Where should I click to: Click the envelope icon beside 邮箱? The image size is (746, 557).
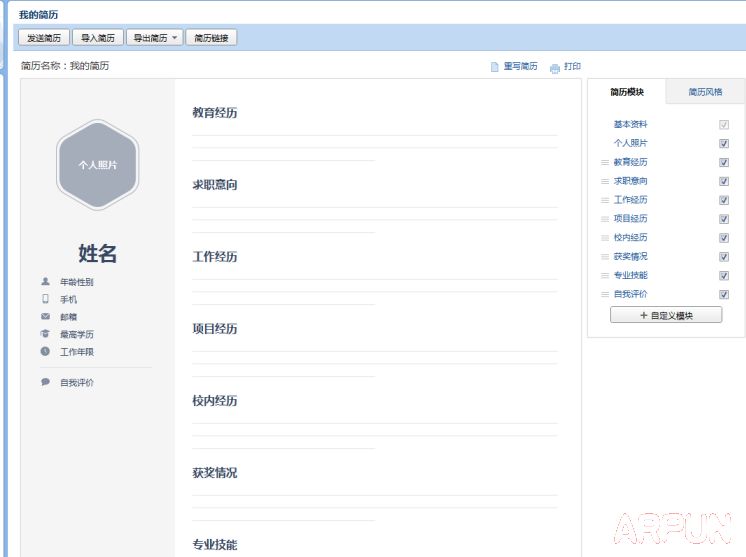(x=45, y=316)
